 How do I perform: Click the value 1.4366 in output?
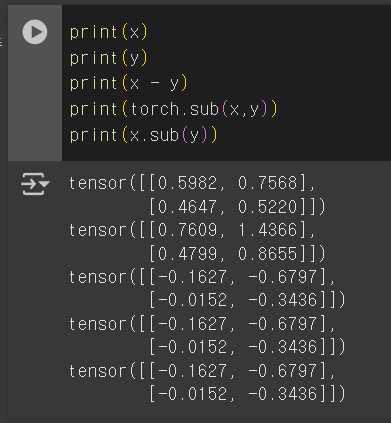point(267,230)
